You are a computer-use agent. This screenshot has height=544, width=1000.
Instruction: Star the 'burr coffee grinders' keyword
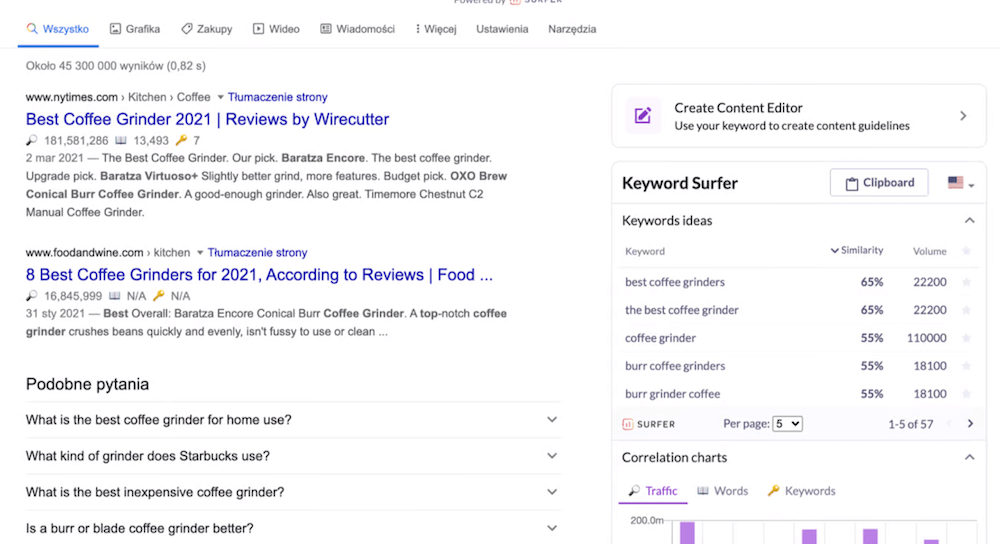966,366
